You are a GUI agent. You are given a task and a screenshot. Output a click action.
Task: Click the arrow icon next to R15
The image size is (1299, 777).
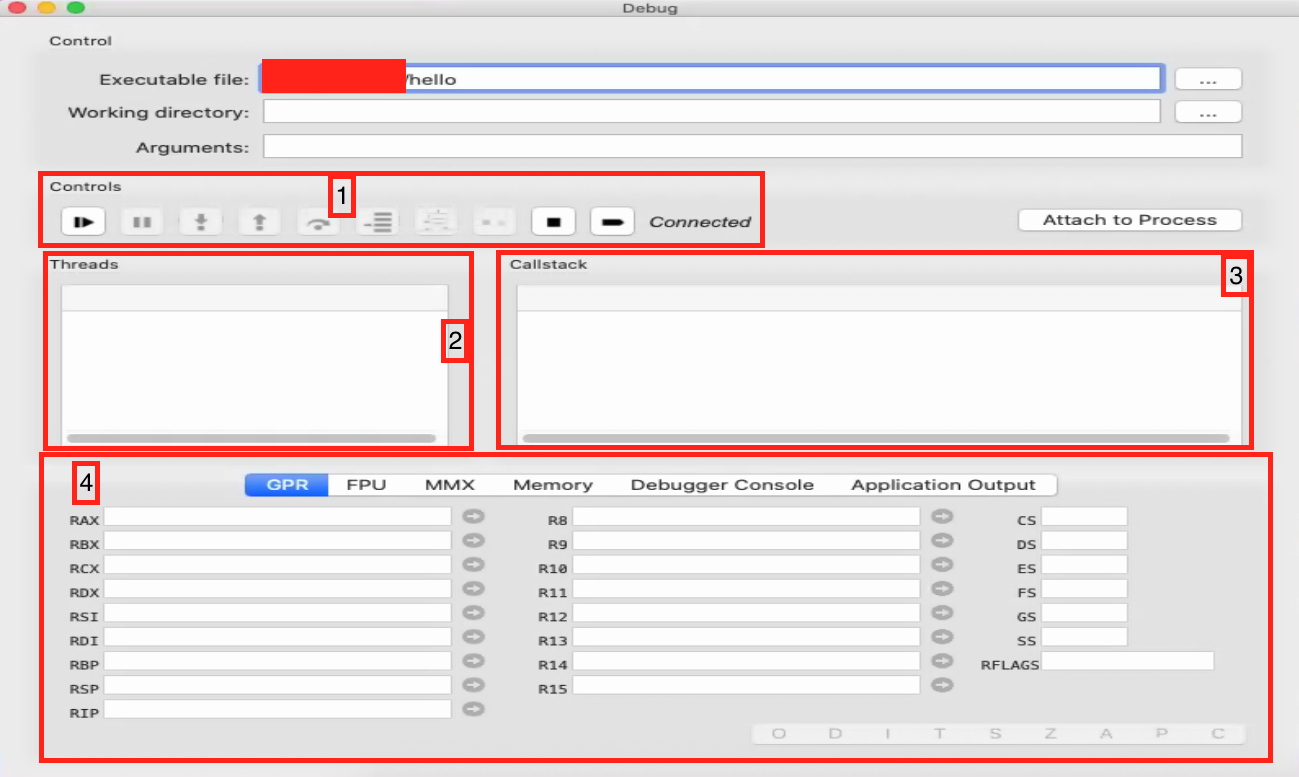pos(941,685)
